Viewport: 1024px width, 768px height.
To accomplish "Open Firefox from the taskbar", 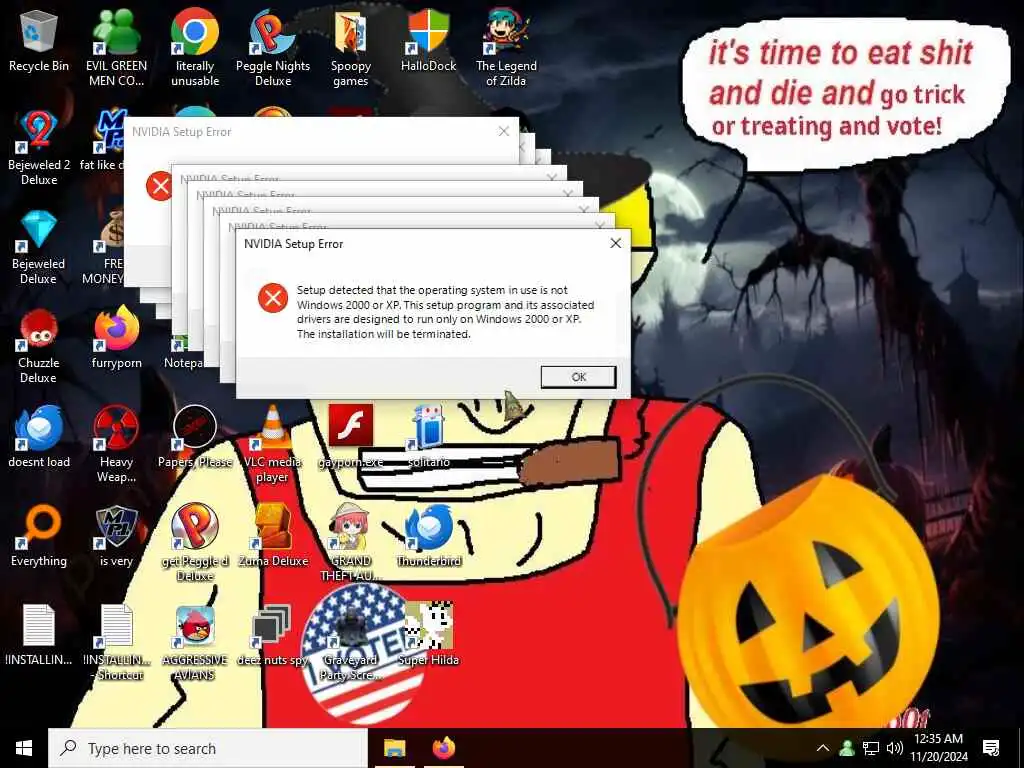I will click(x=444, y=748).
